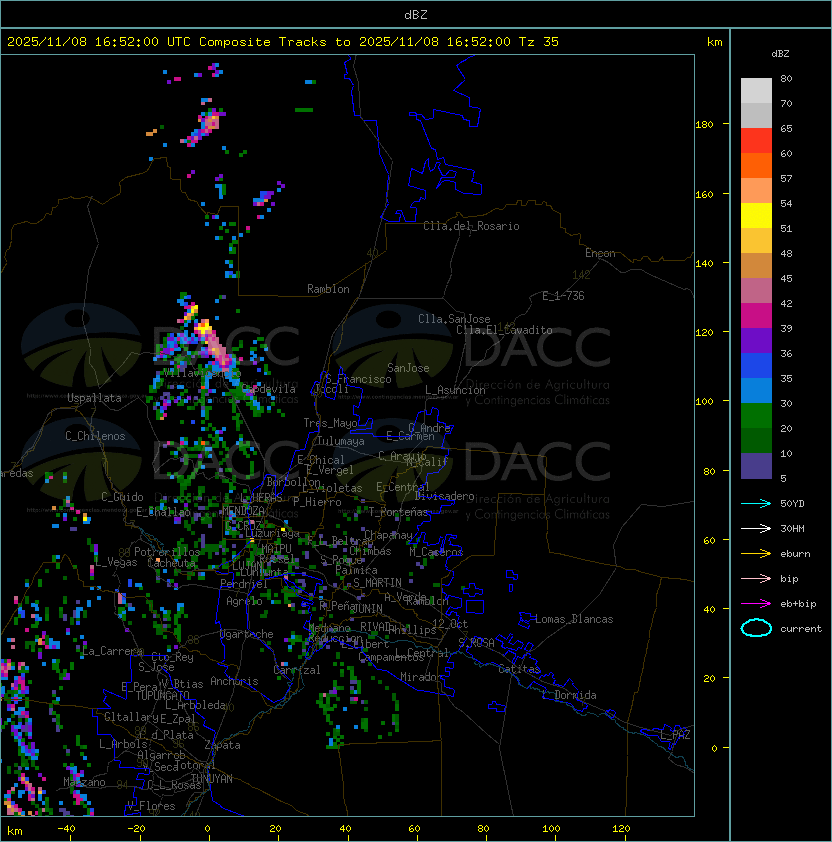Image resolution: width=832 pixels, height=842 pixels.
Task: Click the TUNUYAN map label
Action: point(212,779)
